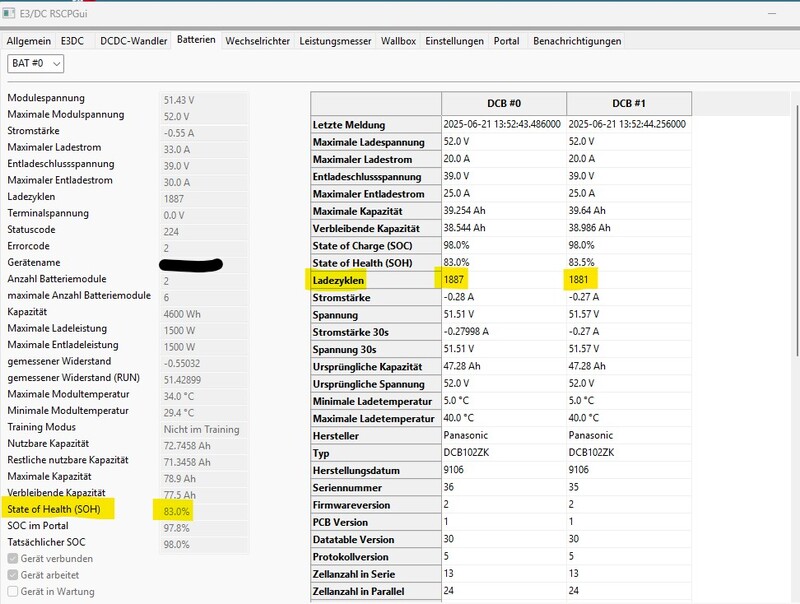Switch to the Allgemein tab
The image size is (800, 604).
pos(29,41)
